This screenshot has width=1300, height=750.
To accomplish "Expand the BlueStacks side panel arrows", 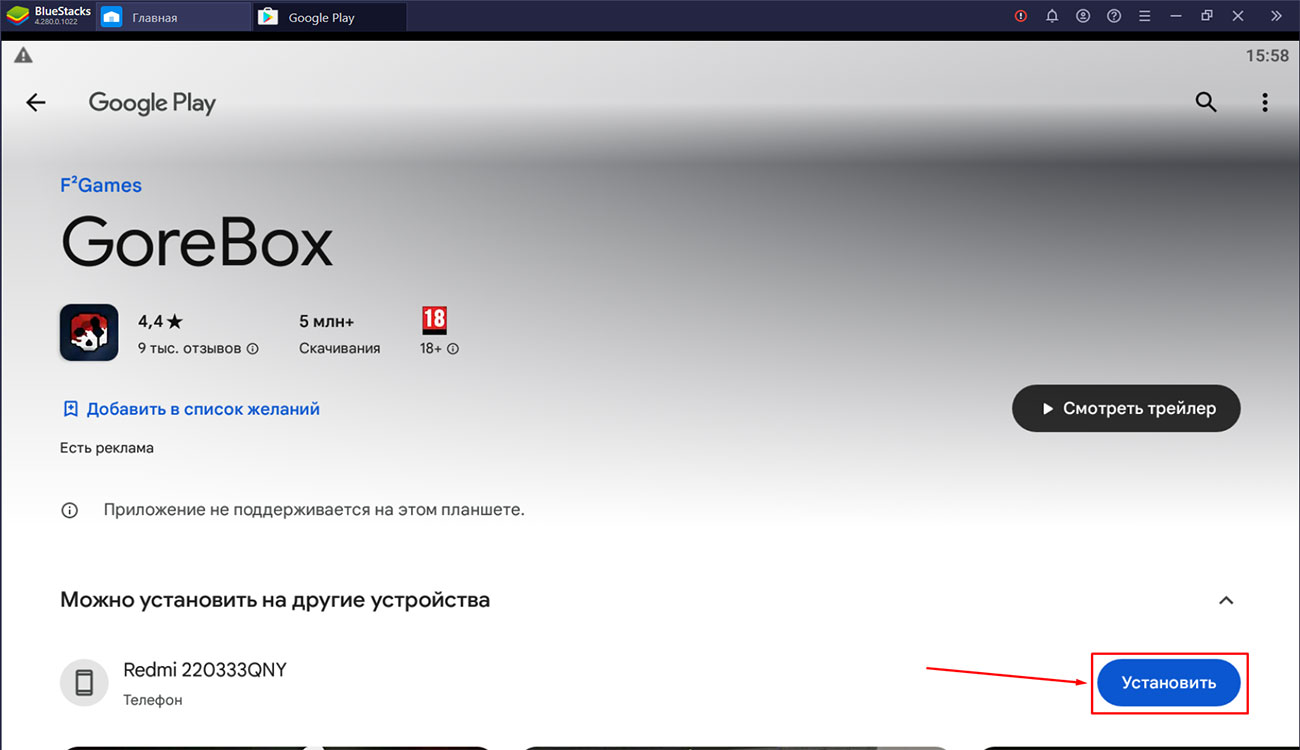I will (x=1276, y=16).
